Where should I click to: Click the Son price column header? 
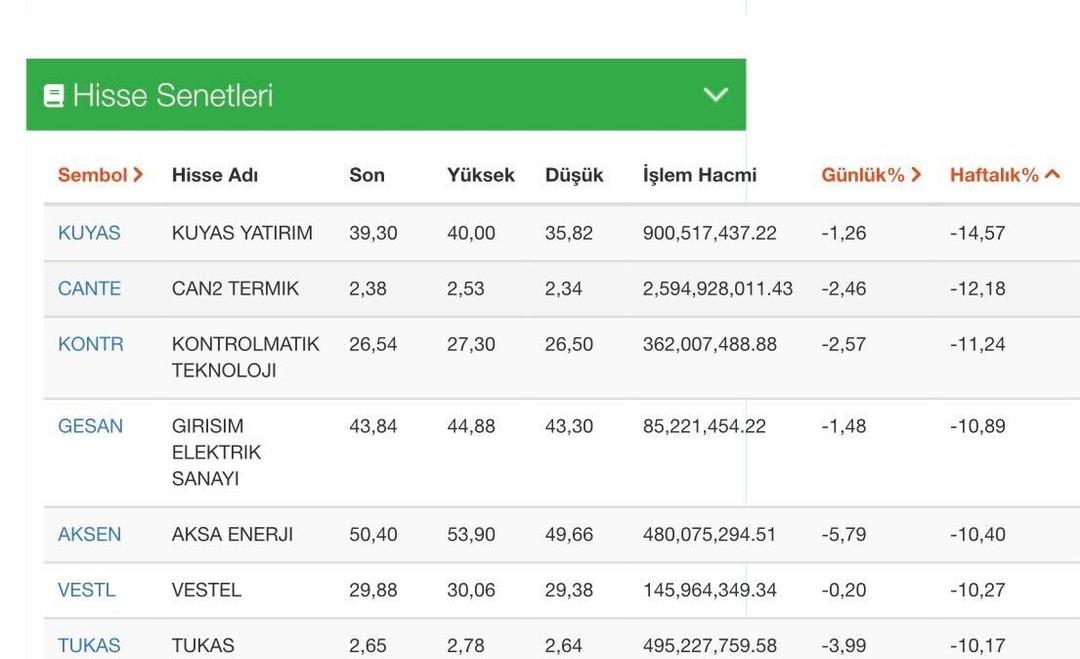[366, 174]
